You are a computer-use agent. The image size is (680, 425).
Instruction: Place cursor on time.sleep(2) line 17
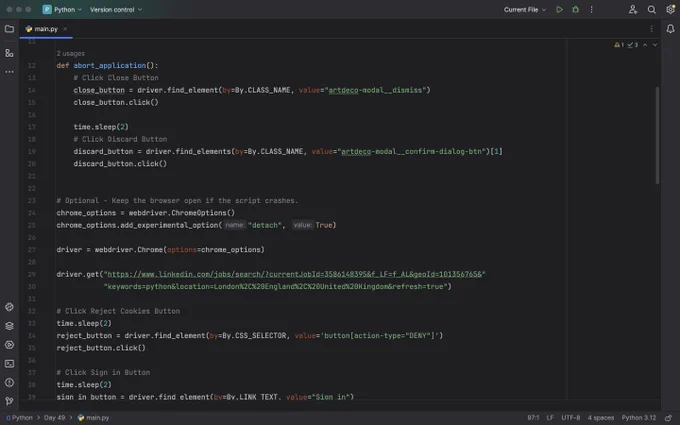[101, 127]
